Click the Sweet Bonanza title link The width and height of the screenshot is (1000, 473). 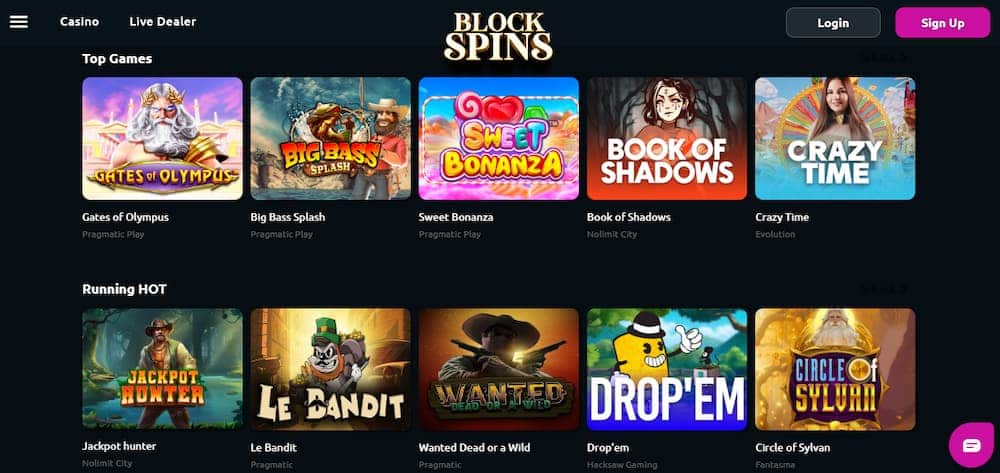(456, 217)
